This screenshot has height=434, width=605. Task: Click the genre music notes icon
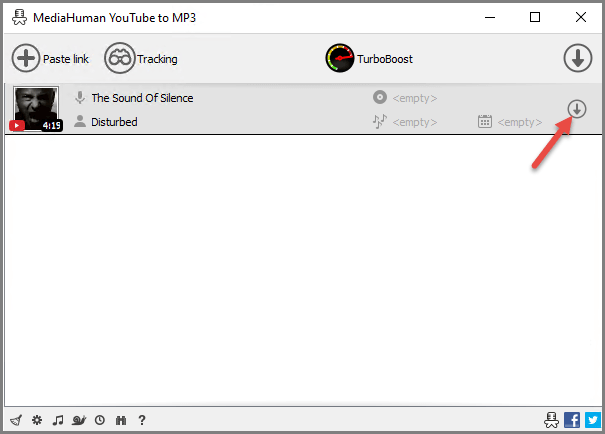point(380,121)
